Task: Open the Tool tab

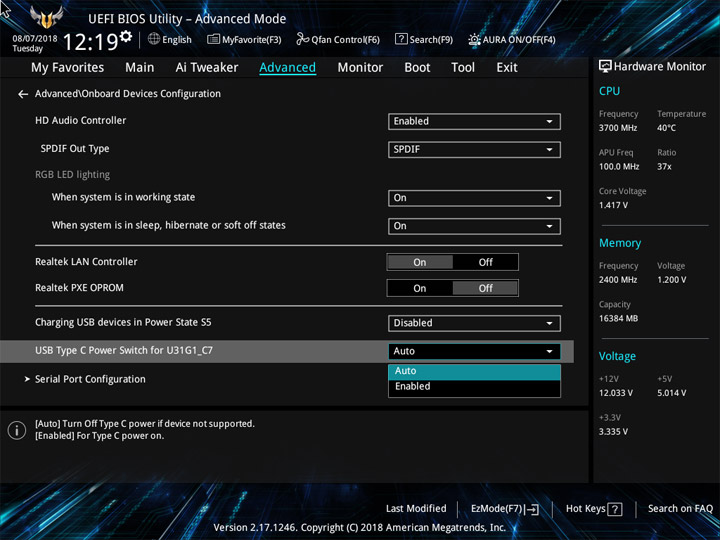Action: (x=463, y=68)
